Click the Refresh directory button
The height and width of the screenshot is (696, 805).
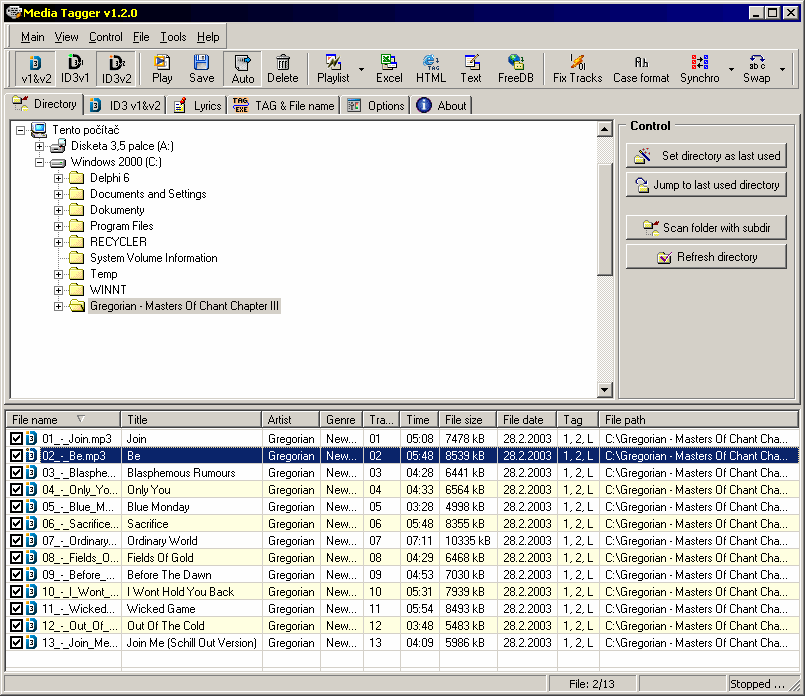tap(706, 257)
